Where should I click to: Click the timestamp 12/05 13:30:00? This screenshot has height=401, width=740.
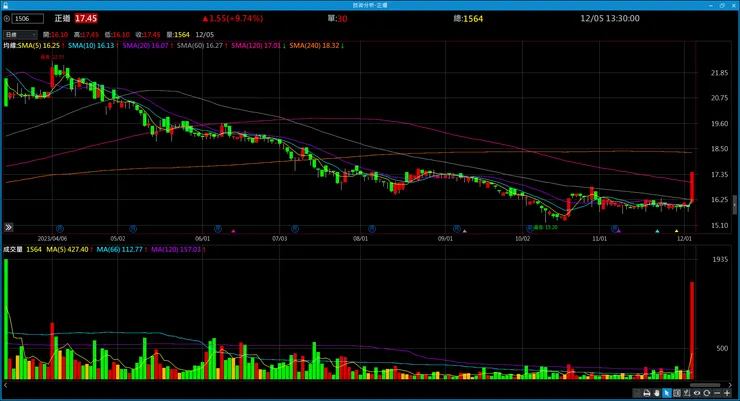[x=610, y=18]
